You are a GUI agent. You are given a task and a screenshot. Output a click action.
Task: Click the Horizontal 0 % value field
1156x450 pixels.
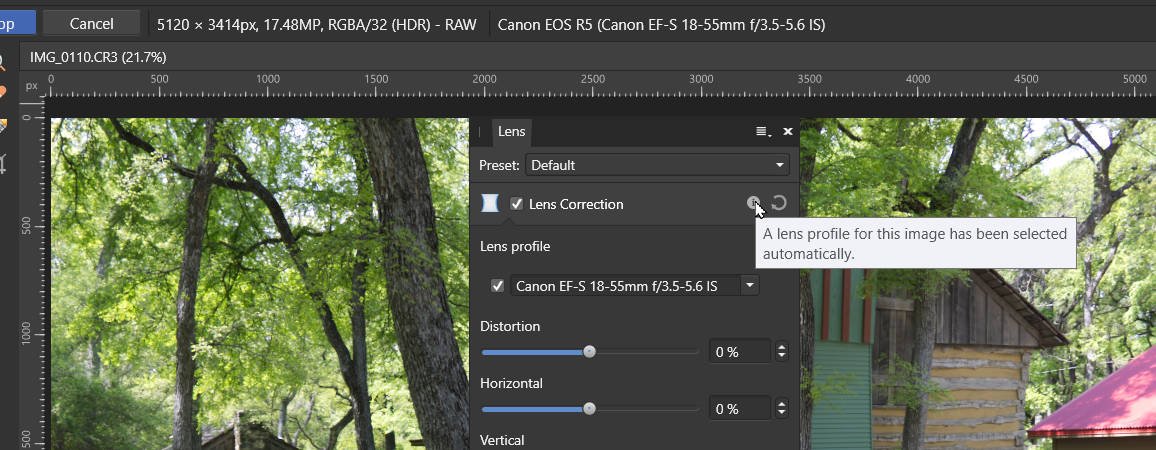click(739, 409)
